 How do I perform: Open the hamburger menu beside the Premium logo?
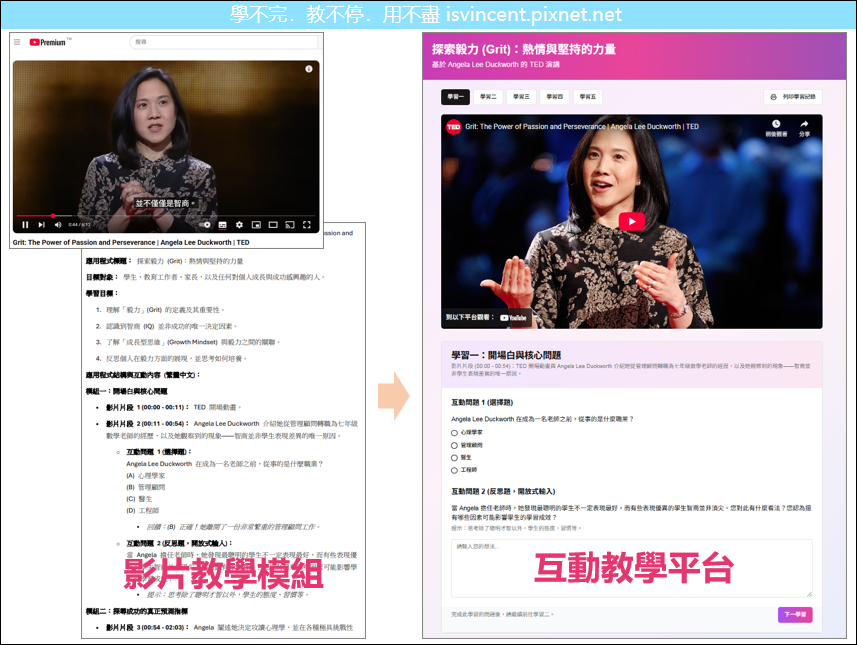pyautogui.click(x=17, y=42)
